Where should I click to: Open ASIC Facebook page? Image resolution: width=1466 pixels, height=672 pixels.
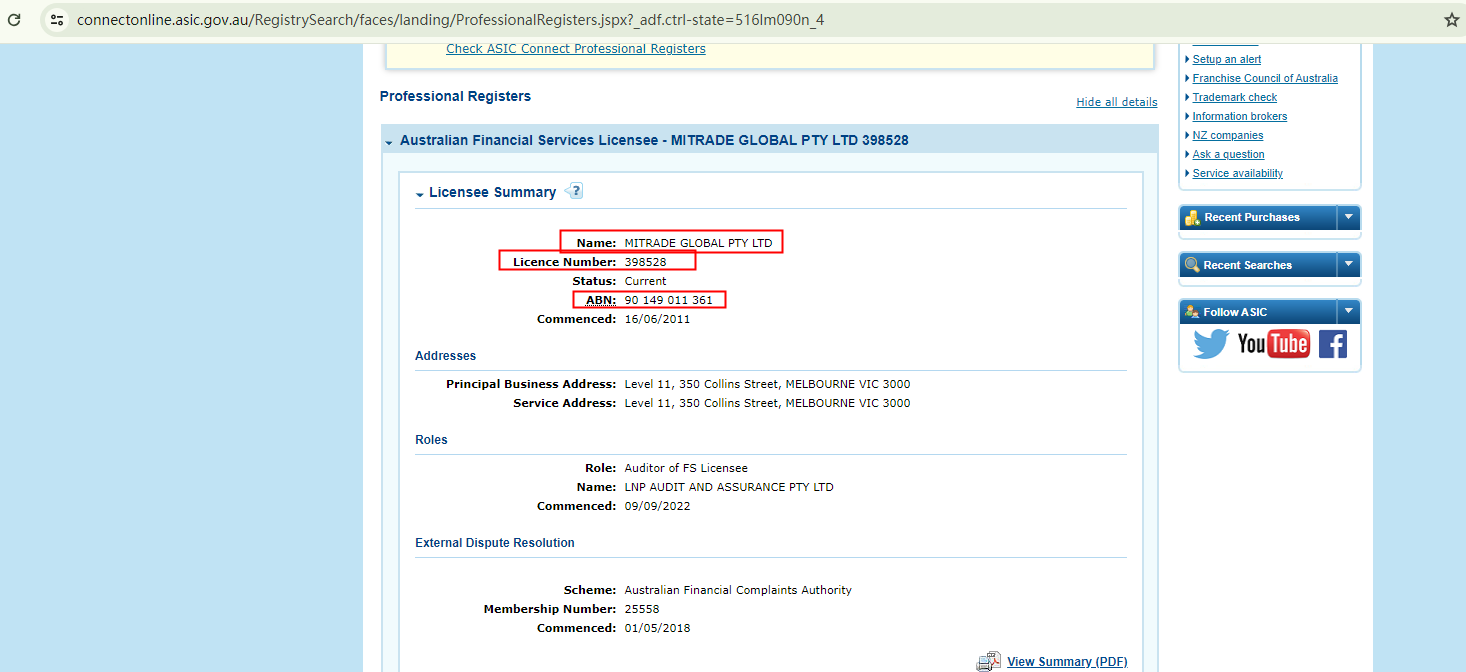tap(1333, 344)
